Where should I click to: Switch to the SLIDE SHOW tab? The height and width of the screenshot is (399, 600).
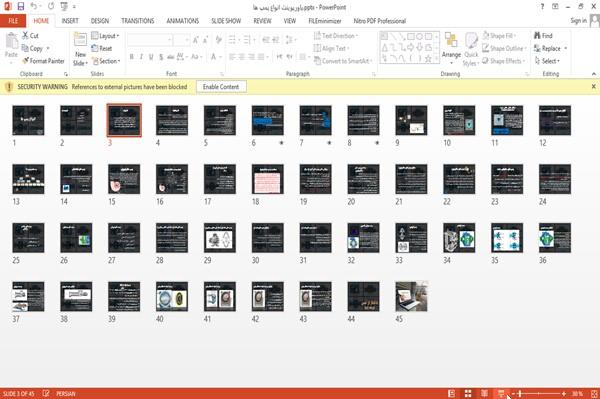tap(226, 21)
